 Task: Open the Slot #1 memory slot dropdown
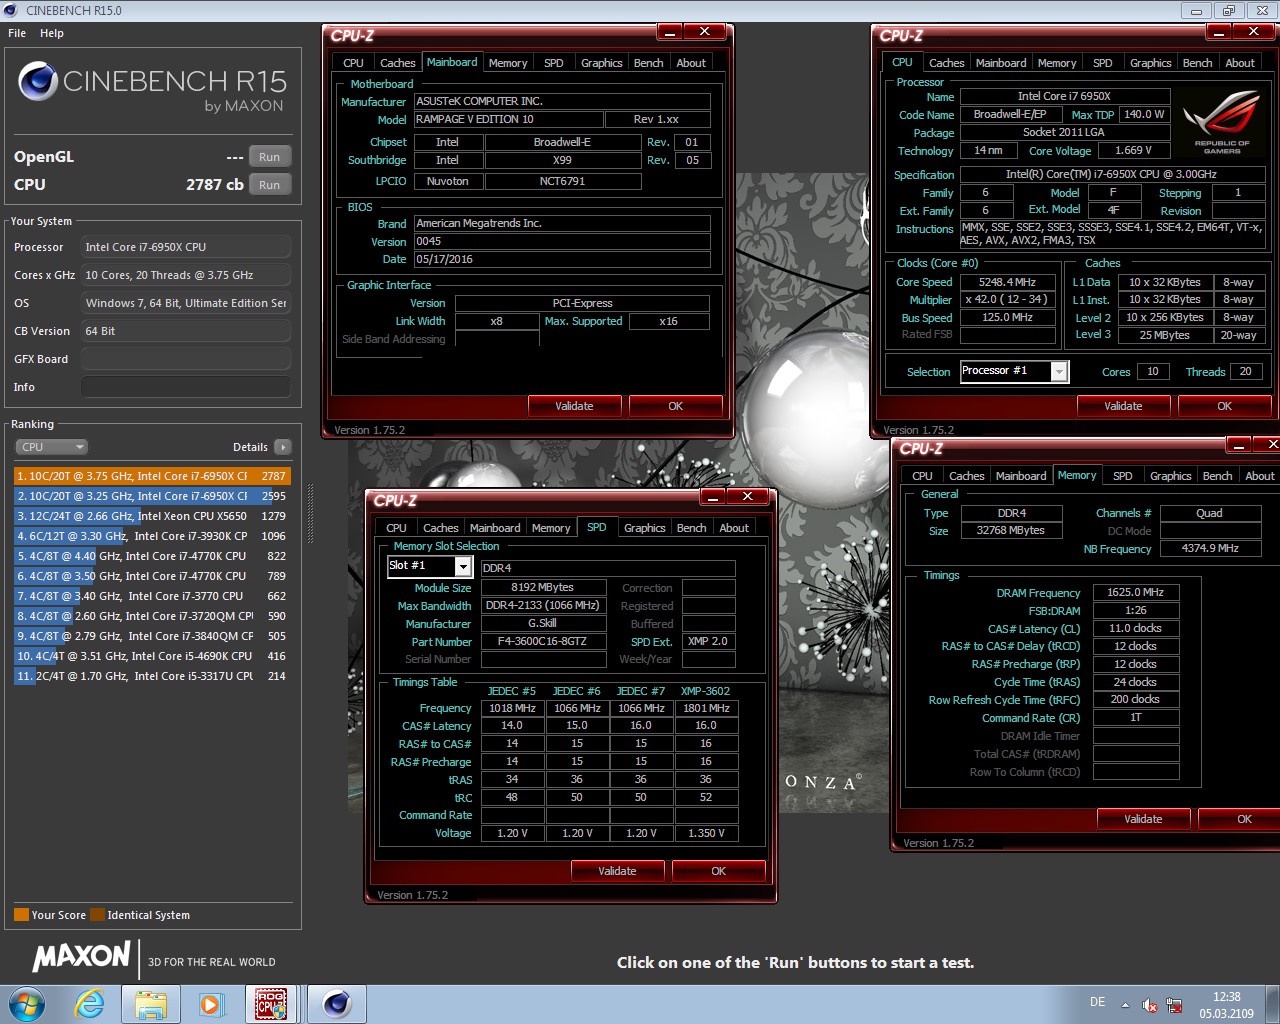[463, 567]
